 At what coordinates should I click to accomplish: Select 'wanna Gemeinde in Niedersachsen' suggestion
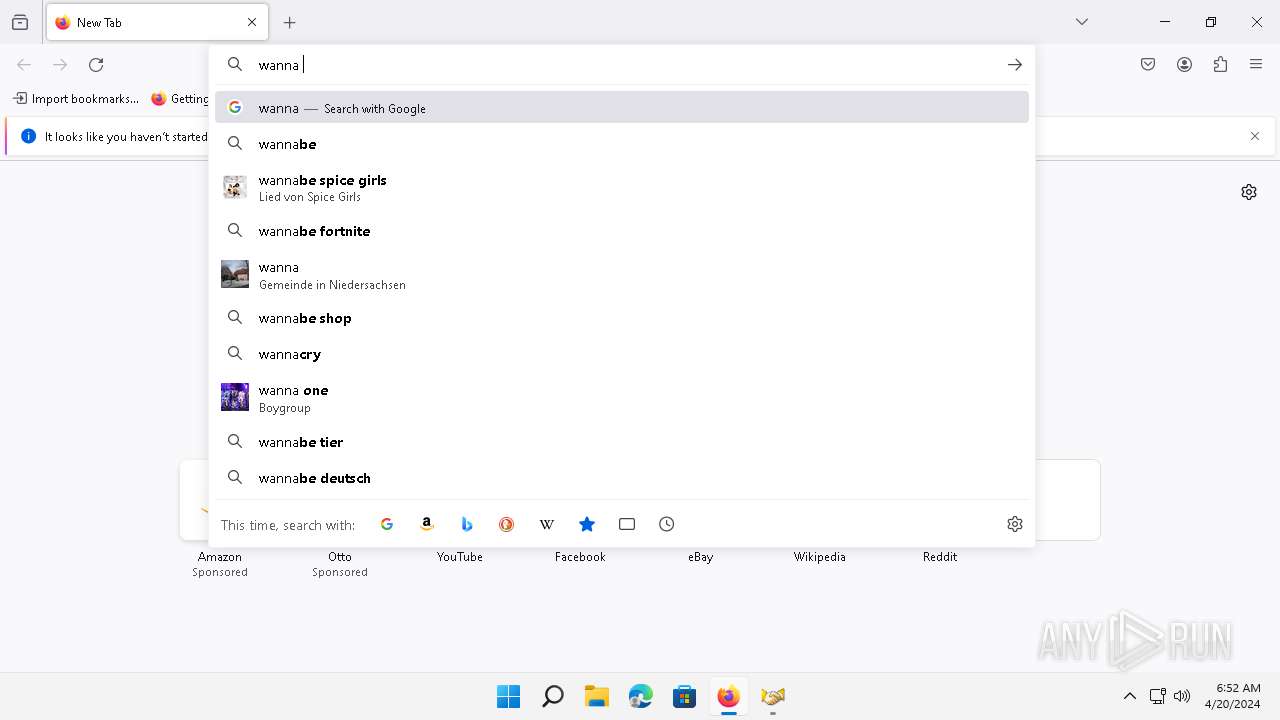622,275
